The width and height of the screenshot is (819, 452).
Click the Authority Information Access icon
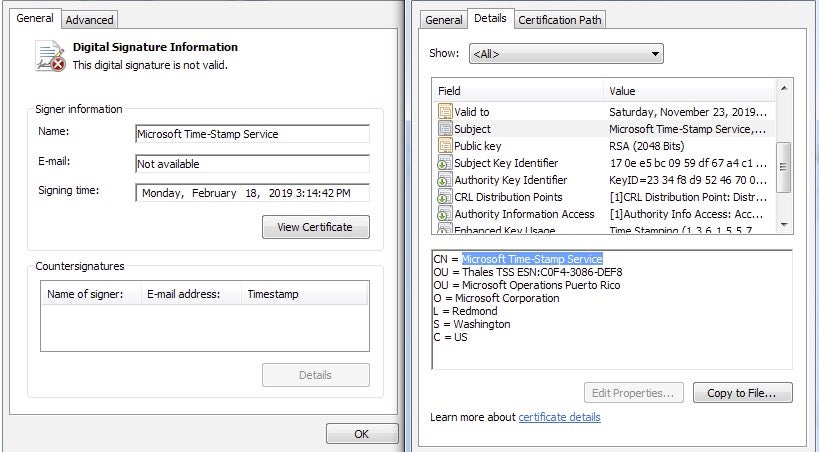click(445, 214)
